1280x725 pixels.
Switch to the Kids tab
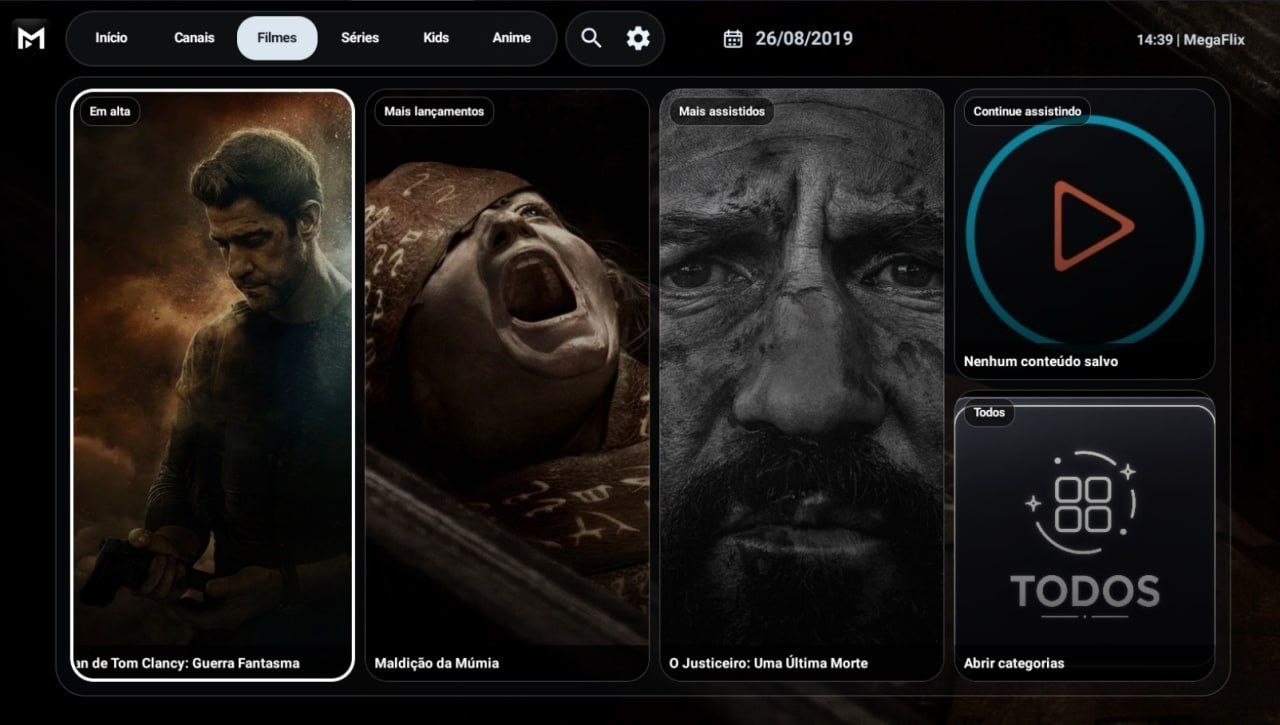(x=436, y=38)
